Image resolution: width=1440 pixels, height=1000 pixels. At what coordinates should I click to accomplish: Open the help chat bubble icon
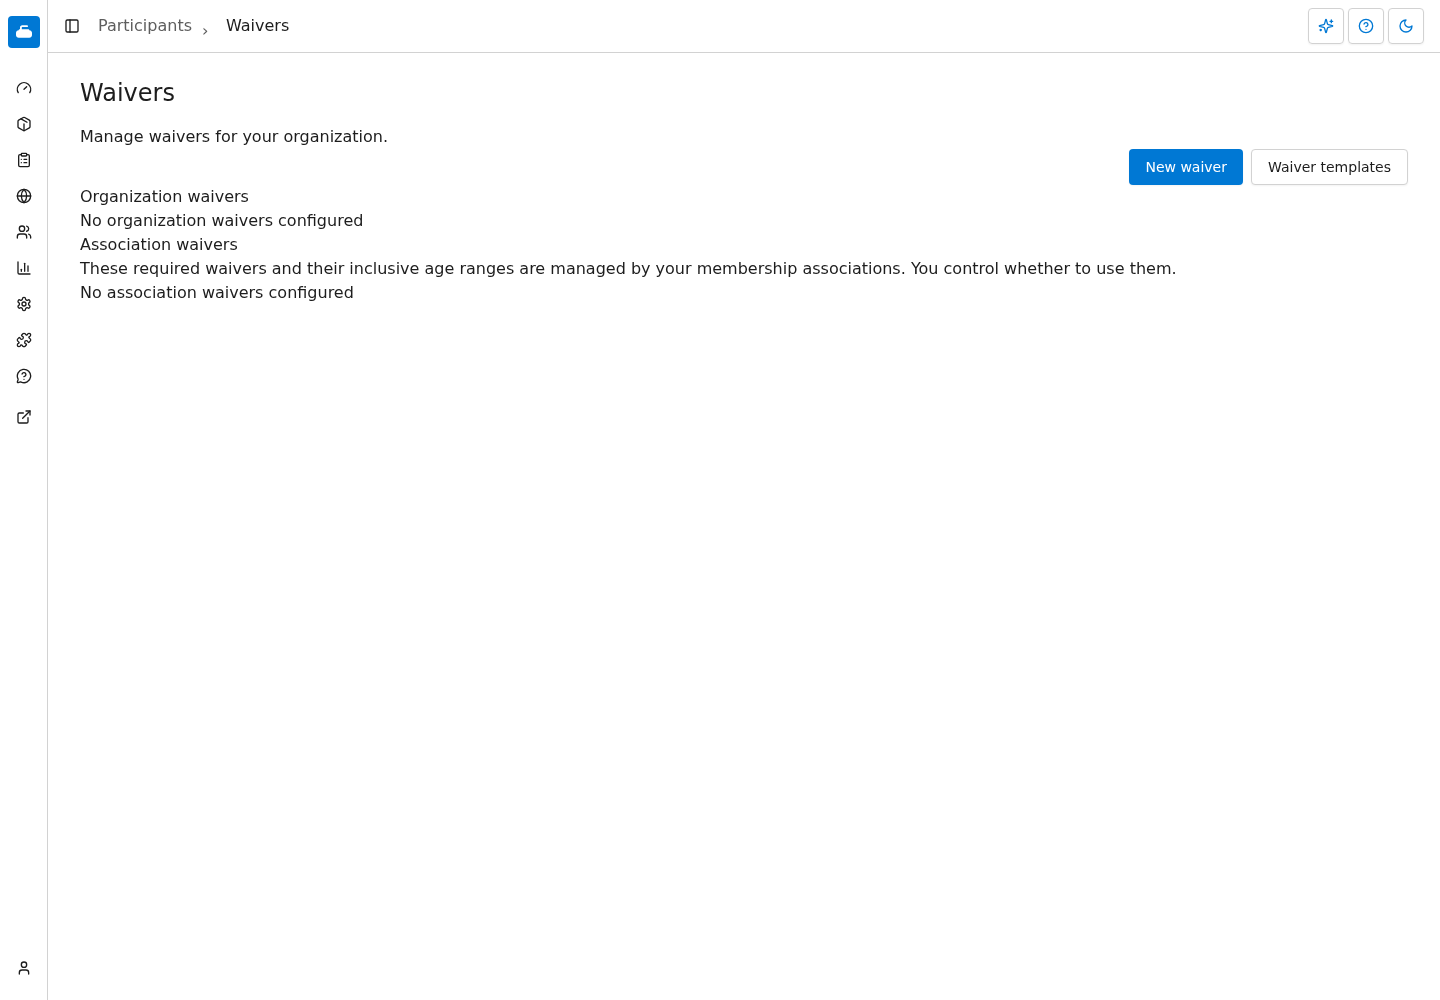[24, 376]
